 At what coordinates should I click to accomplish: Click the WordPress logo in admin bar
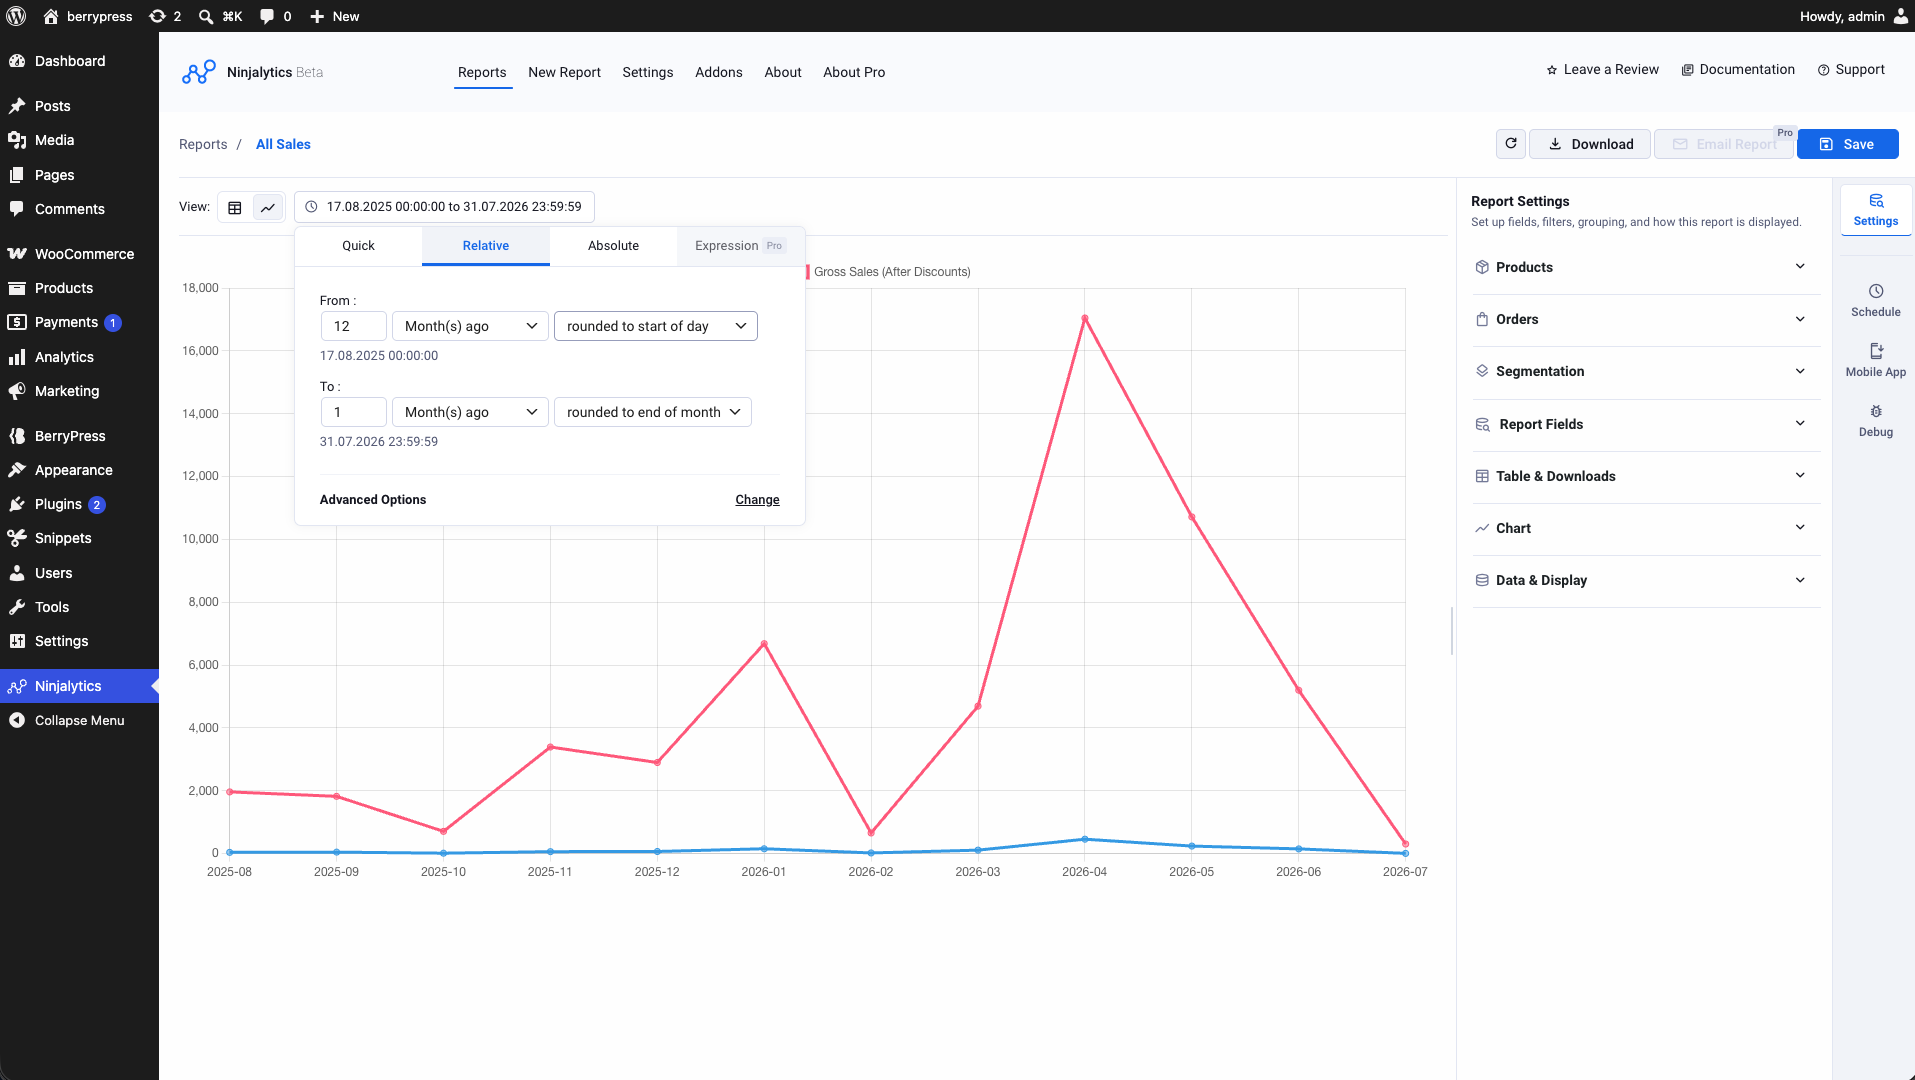[16, 16]
